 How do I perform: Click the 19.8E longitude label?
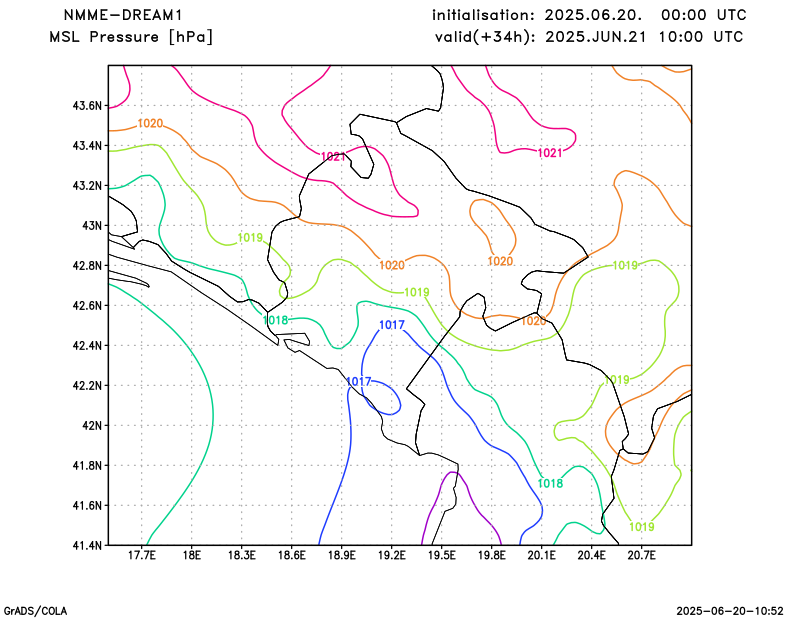[492, 555]
